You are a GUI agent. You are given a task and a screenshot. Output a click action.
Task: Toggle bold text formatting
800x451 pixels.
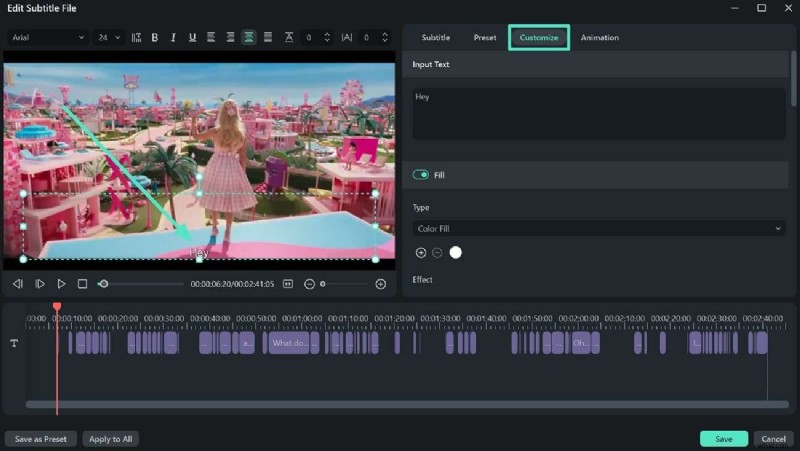pos(155,37)
